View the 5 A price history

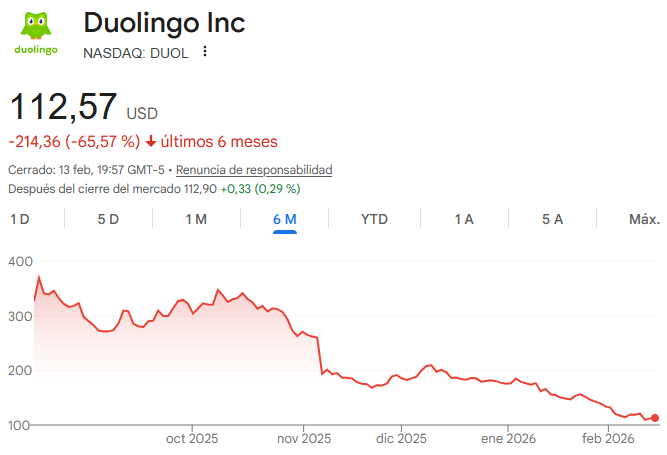click(x=552, y=219)
